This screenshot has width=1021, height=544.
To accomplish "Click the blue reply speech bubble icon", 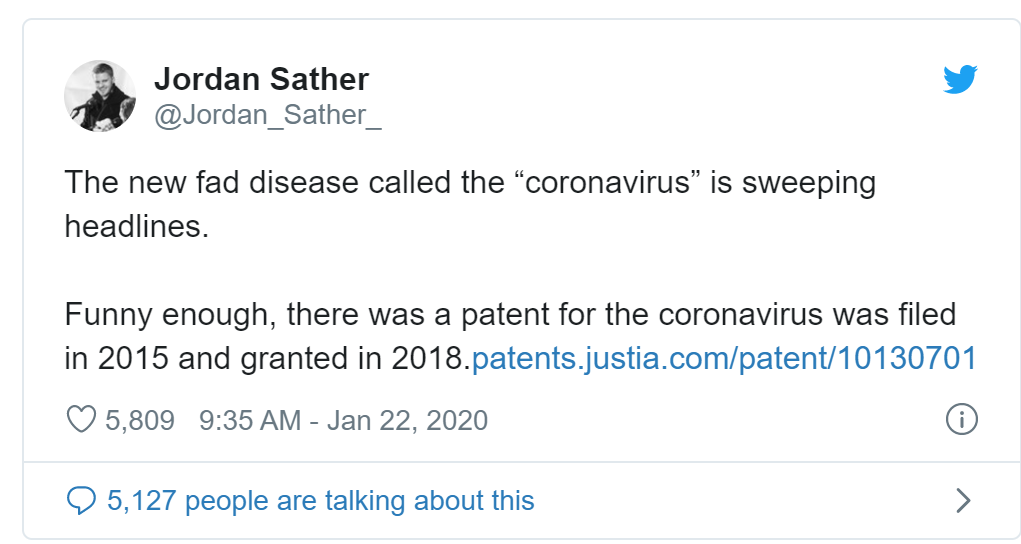I will point(80,500).
